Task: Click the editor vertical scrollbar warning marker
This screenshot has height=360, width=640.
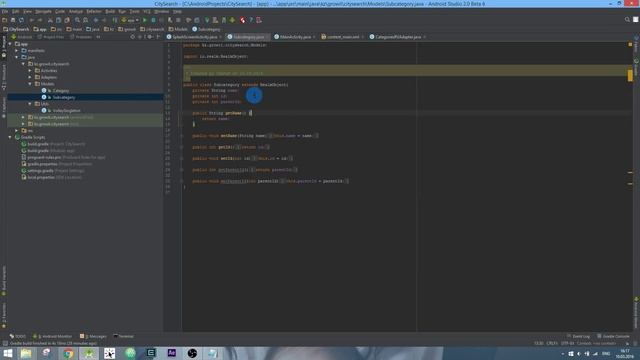Action: point(630,75)
